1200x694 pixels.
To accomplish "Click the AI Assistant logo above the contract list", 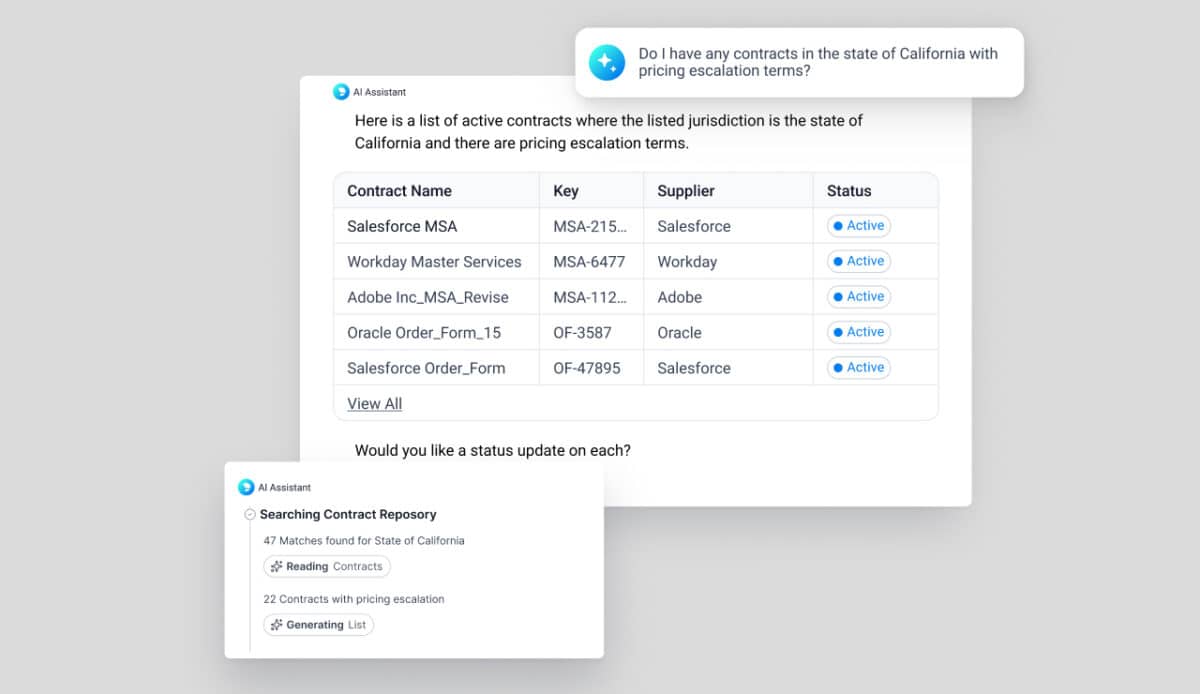I will coord(341,92).
